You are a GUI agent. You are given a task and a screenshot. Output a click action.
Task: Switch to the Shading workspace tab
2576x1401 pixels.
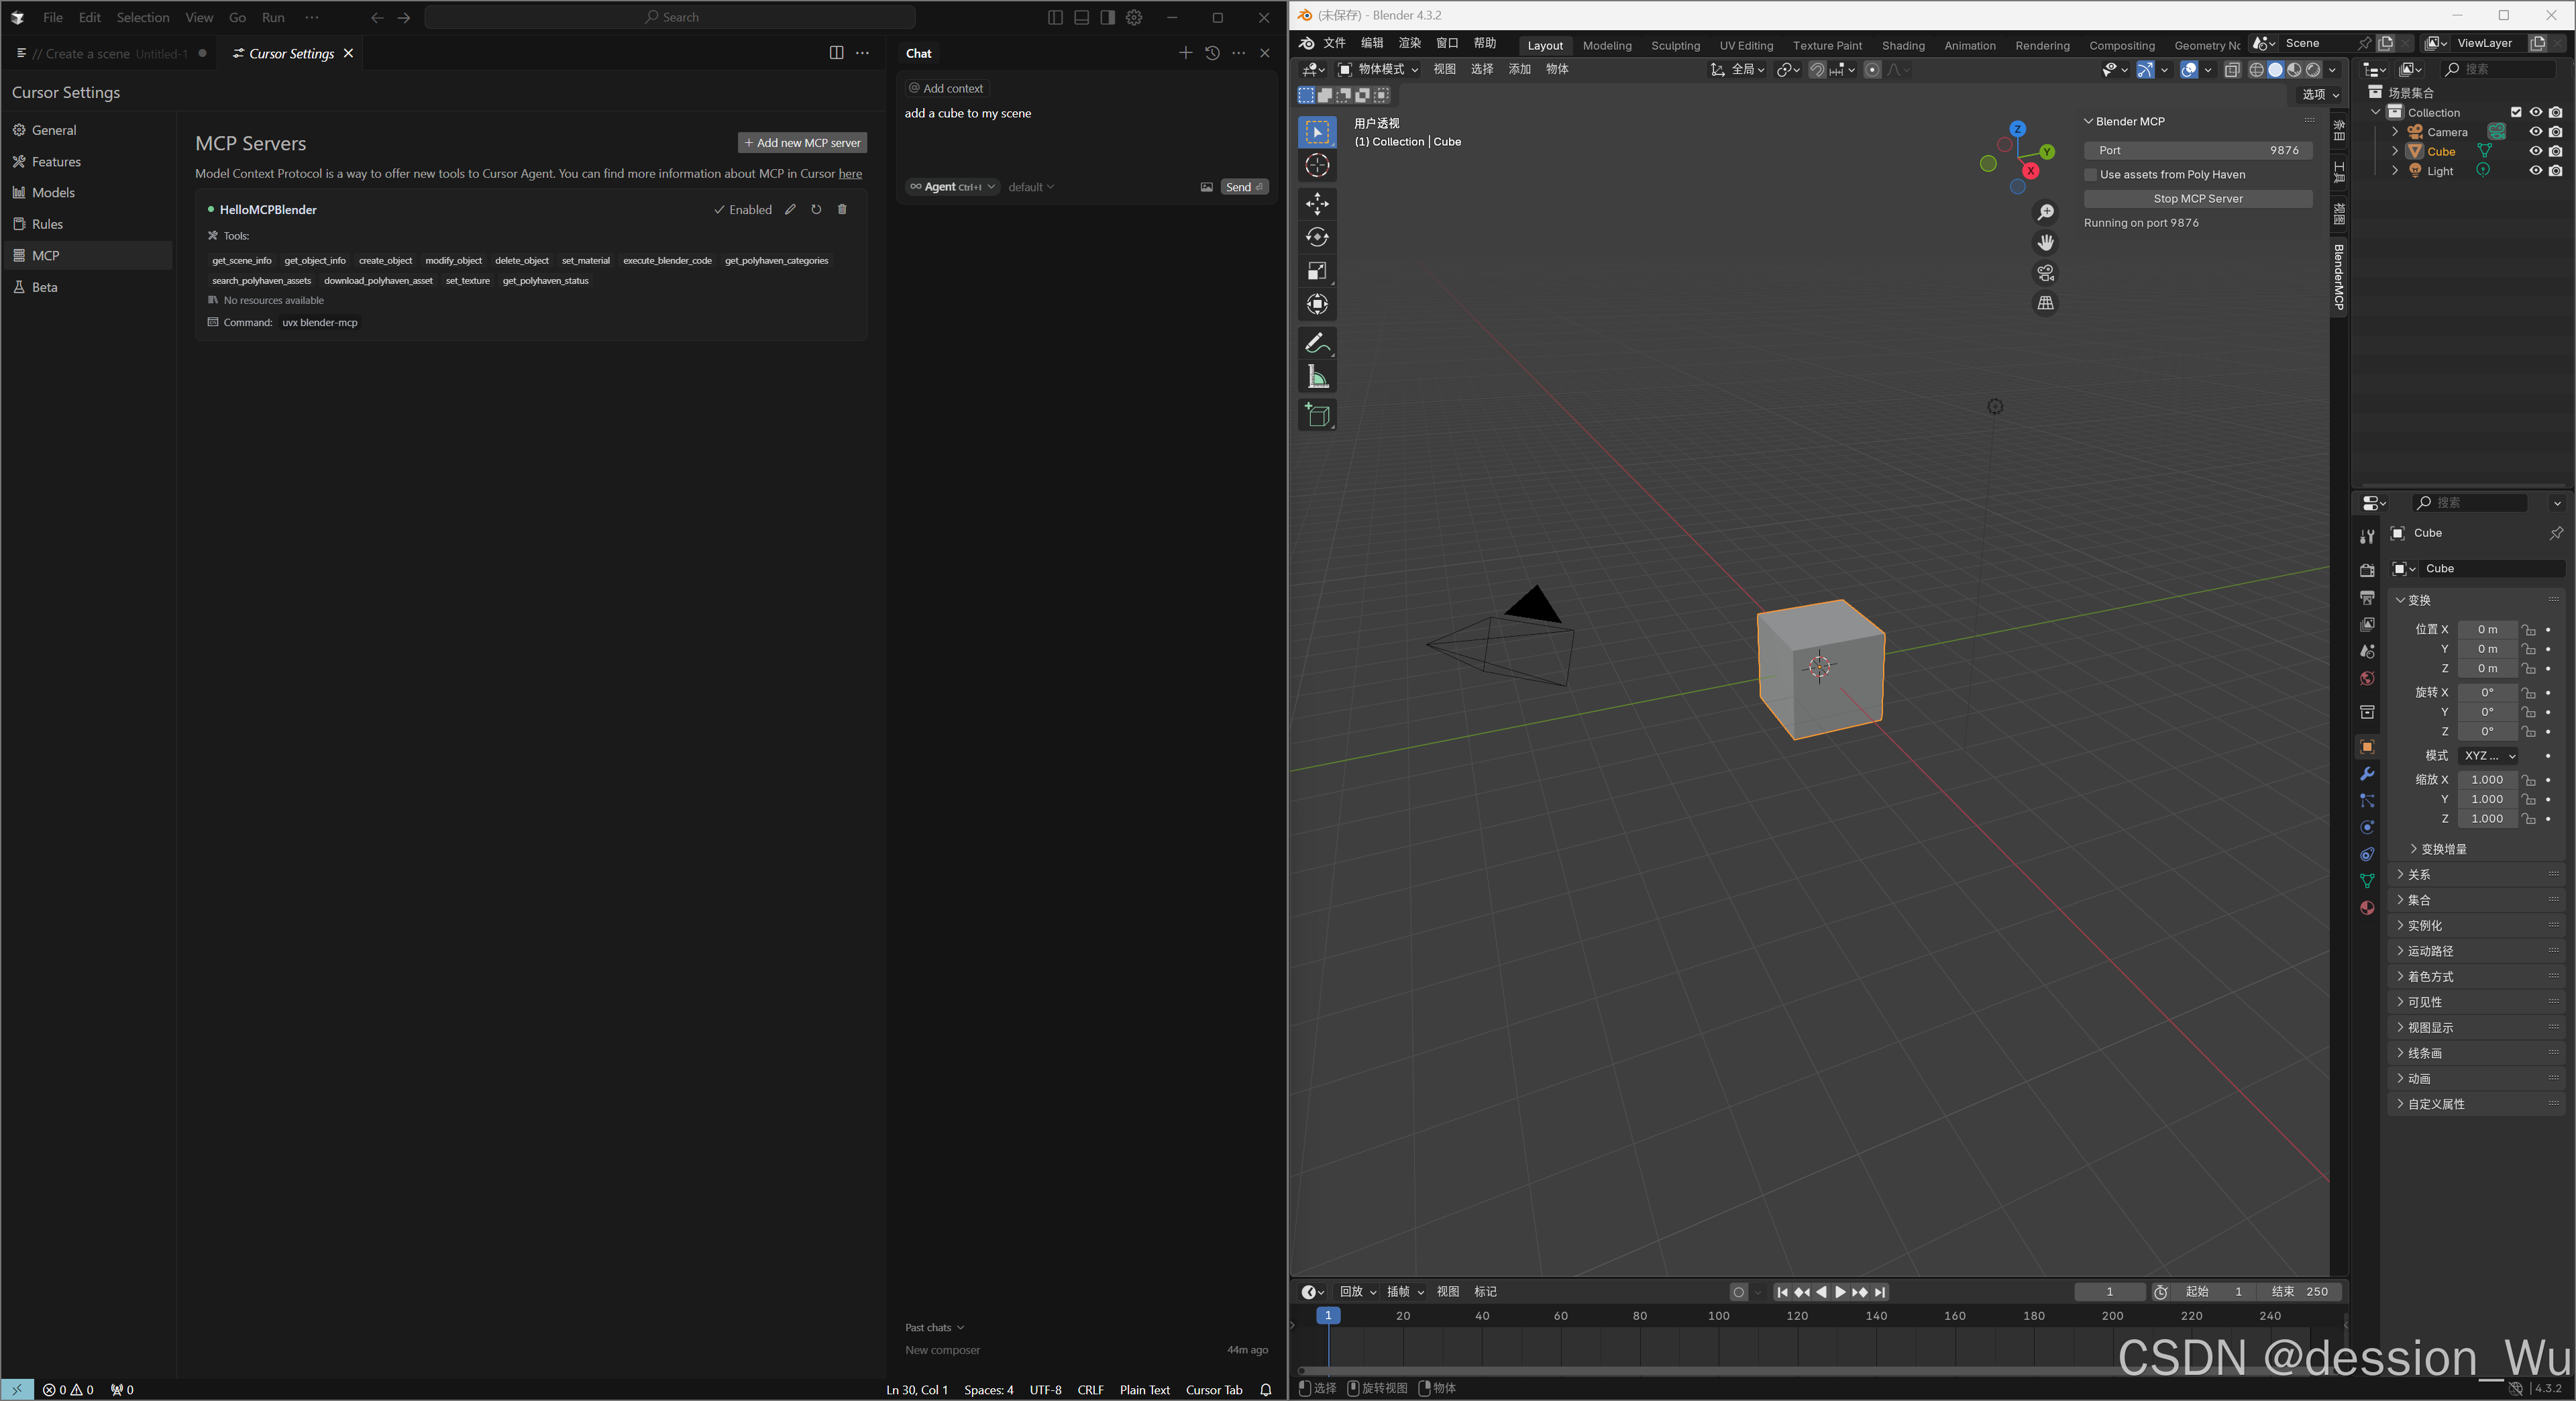pos(1903,45)
